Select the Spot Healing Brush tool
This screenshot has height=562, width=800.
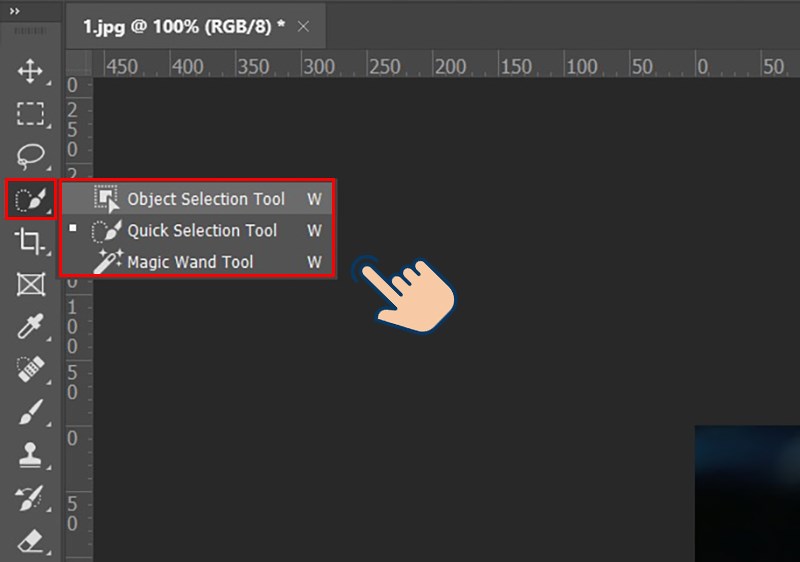tap(31, 371)
